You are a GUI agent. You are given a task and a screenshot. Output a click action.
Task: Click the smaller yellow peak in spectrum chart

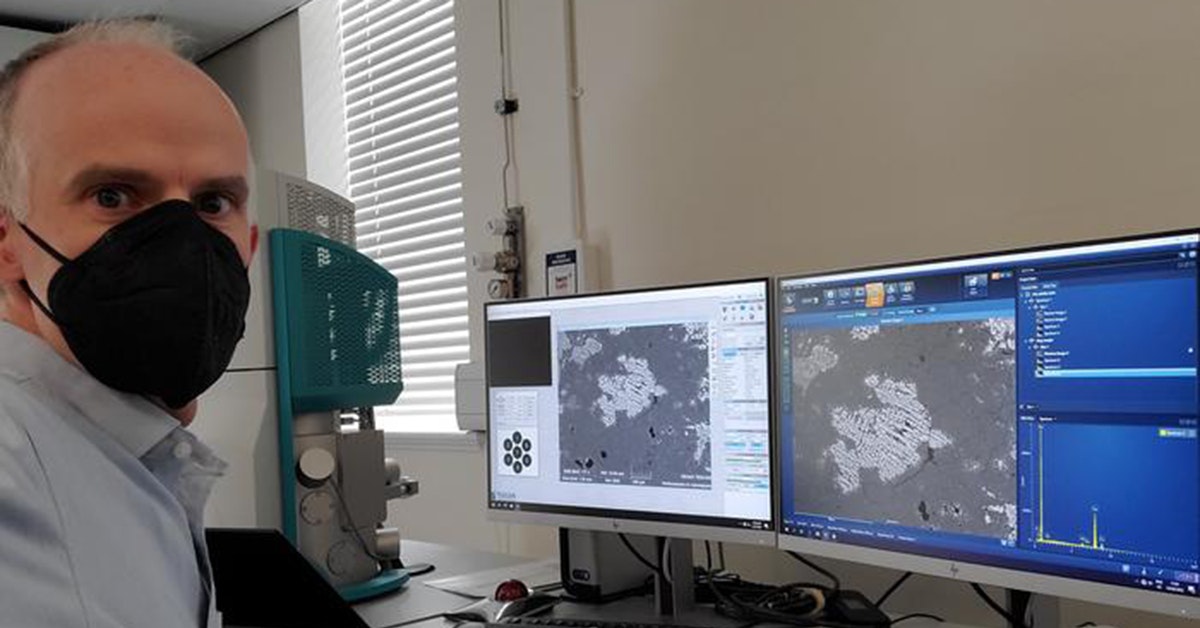pyautogui.click(x=1094, y=525)
